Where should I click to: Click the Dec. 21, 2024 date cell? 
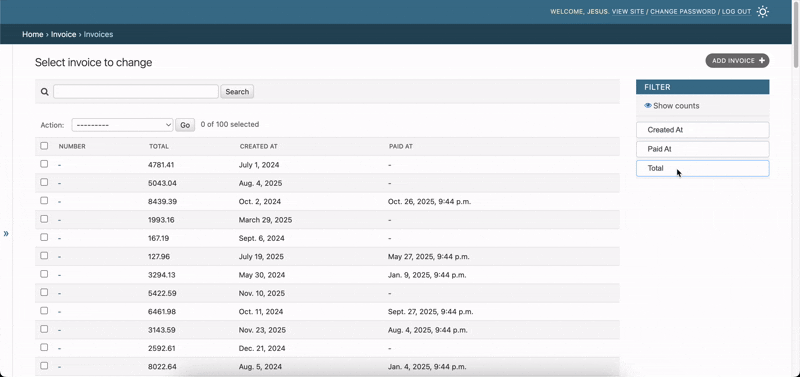pos(262,348)
